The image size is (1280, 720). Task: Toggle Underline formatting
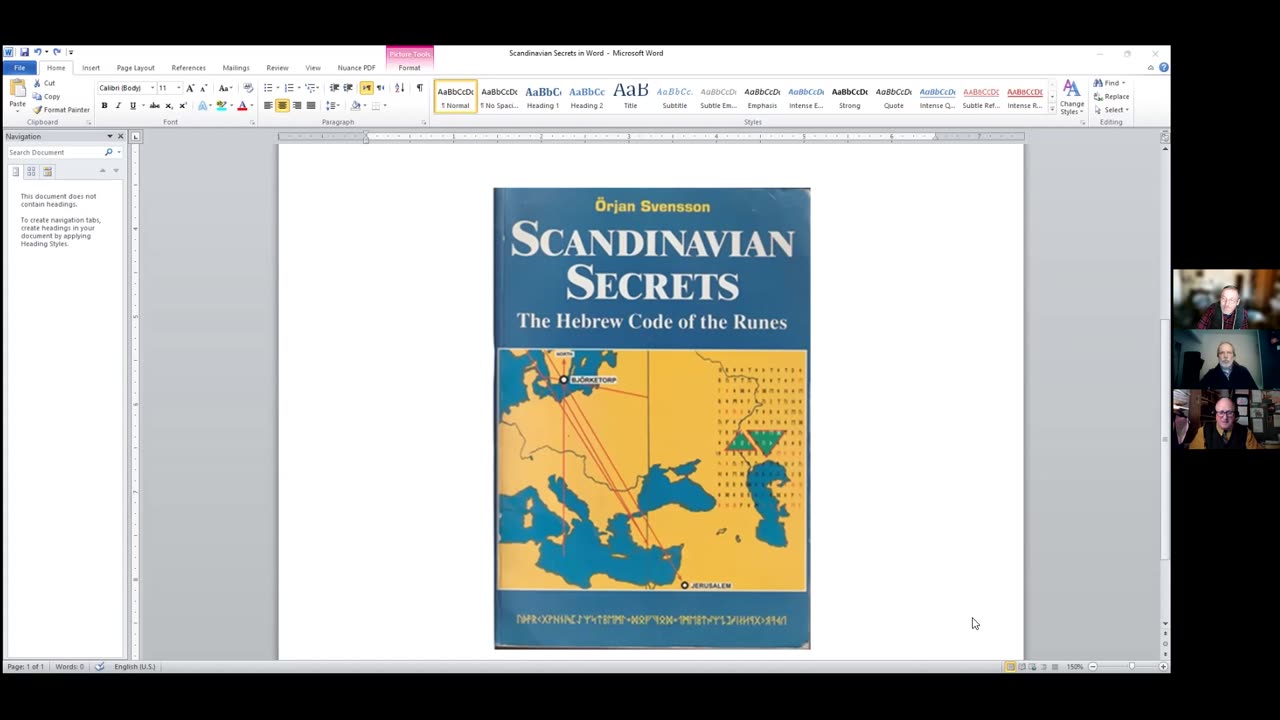click(132, 105)
